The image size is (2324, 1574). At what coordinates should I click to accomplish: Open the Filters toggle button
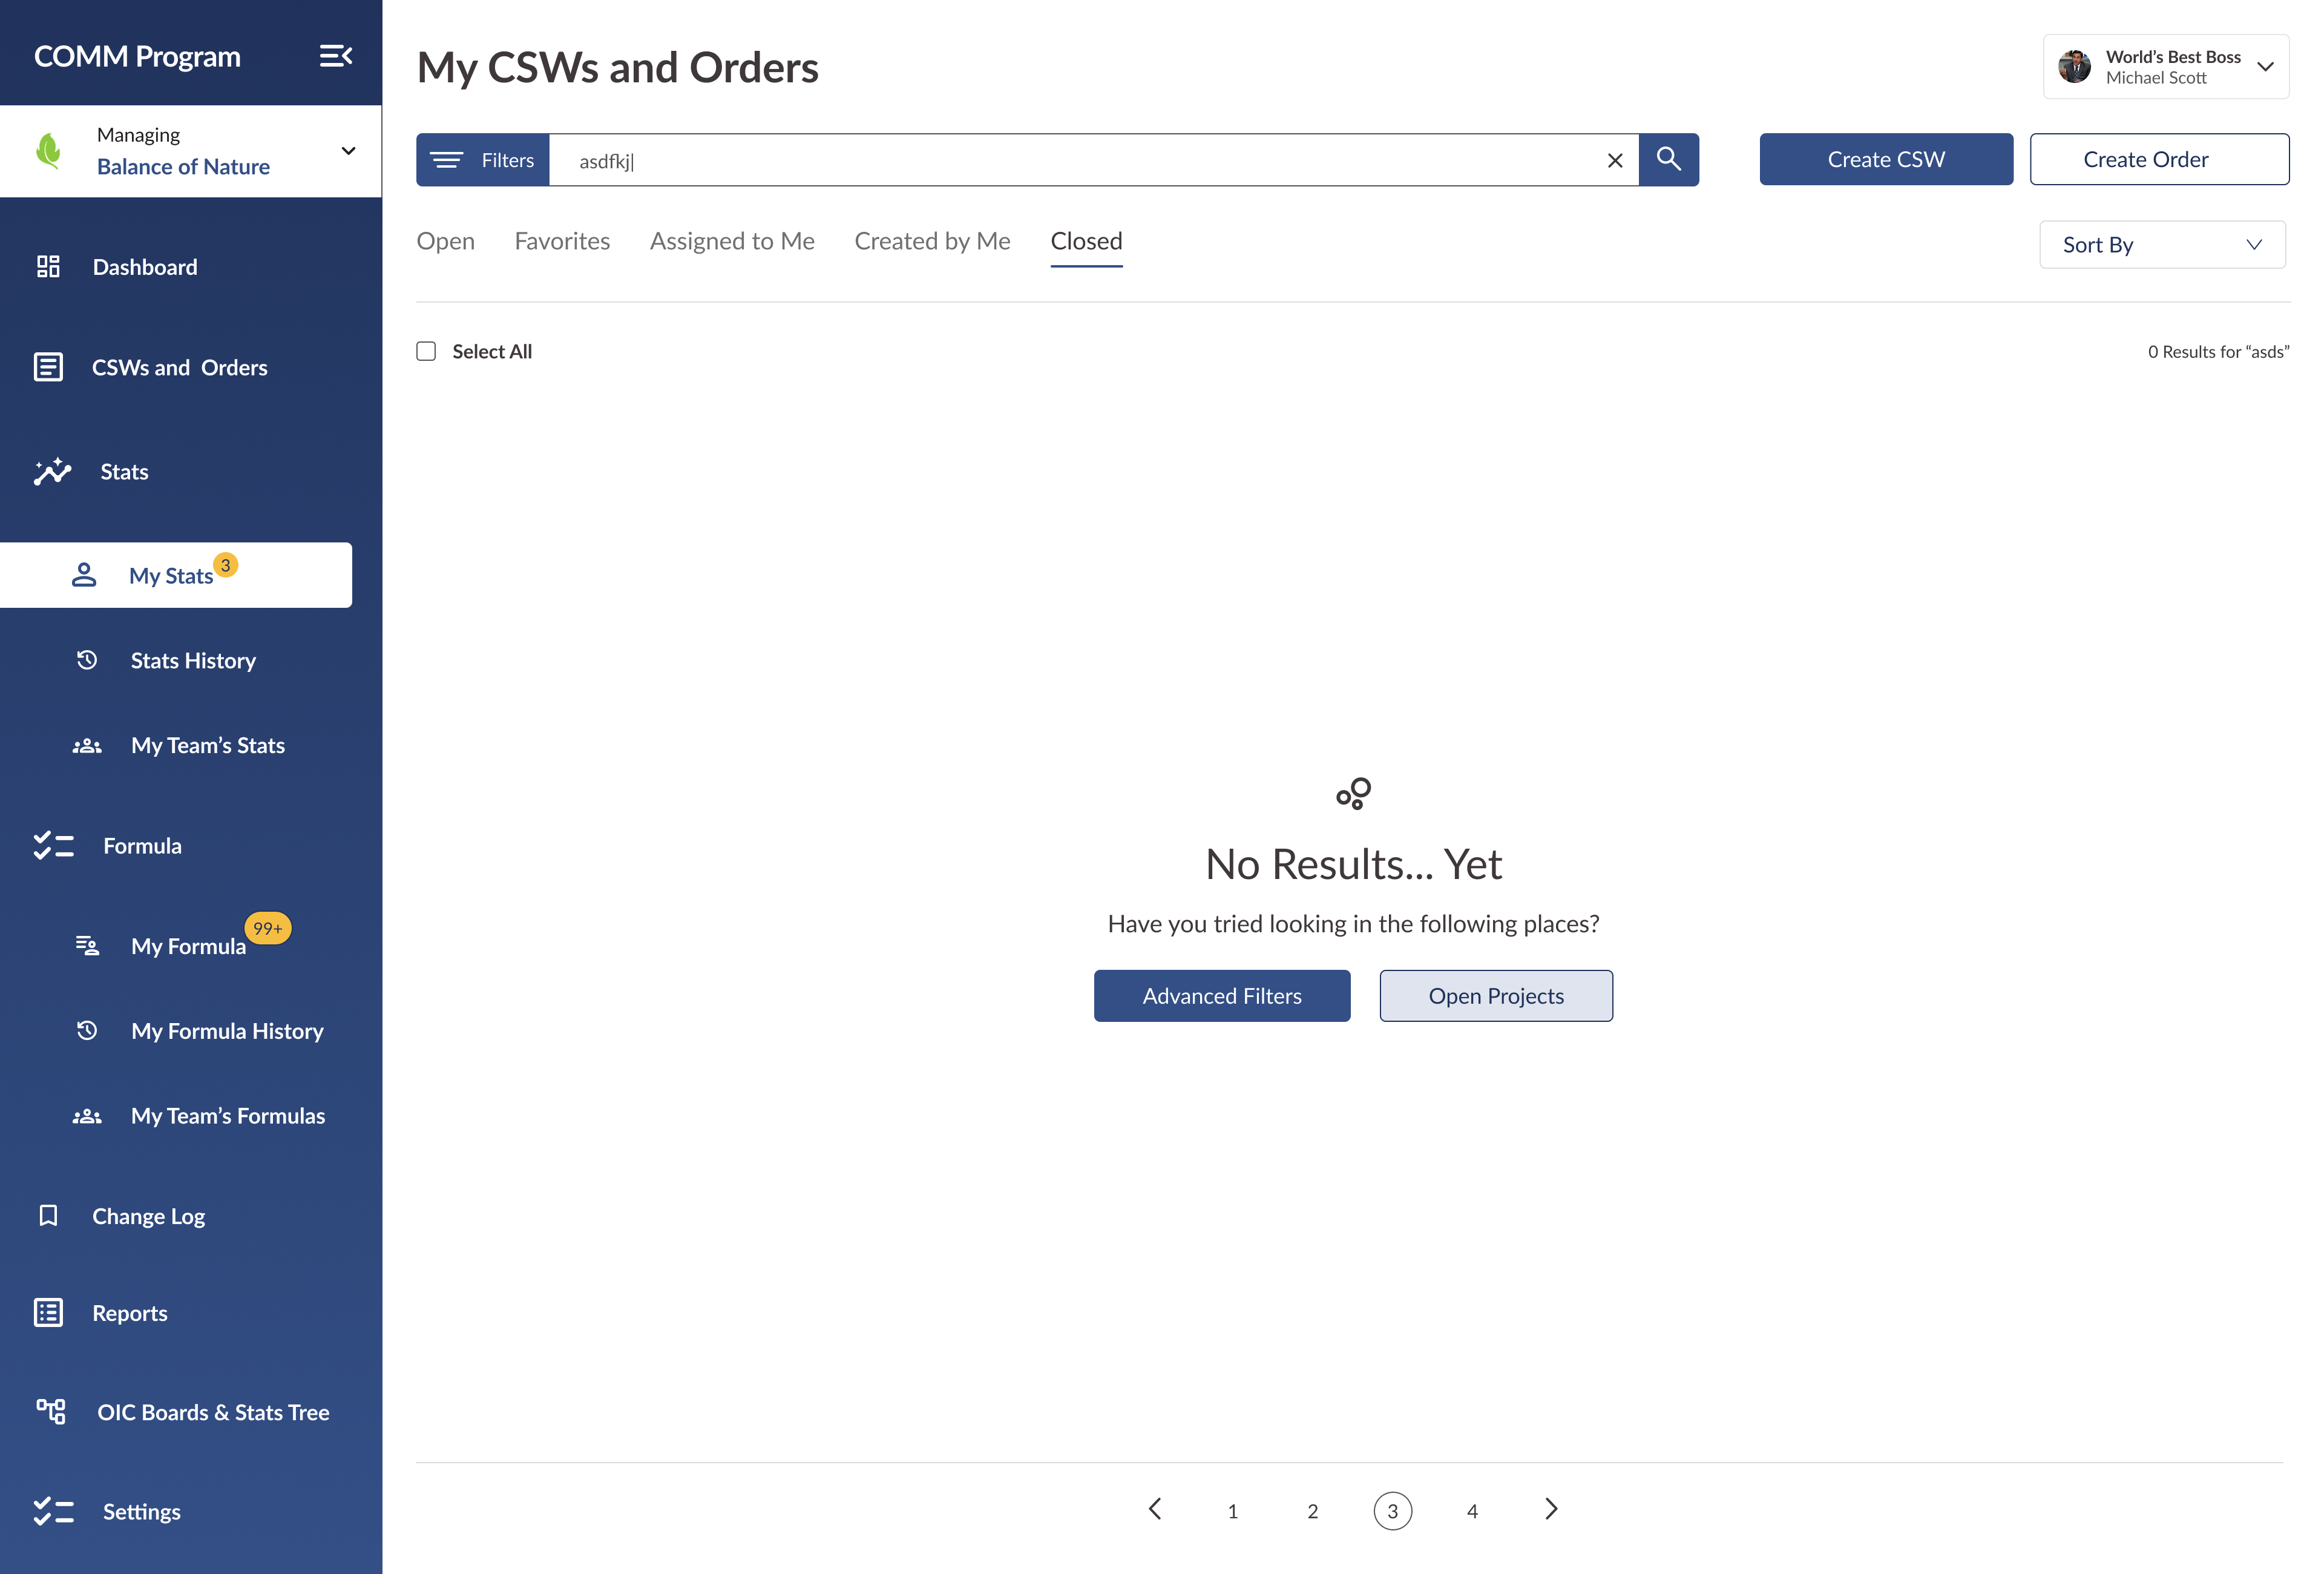tap(482, 160)
